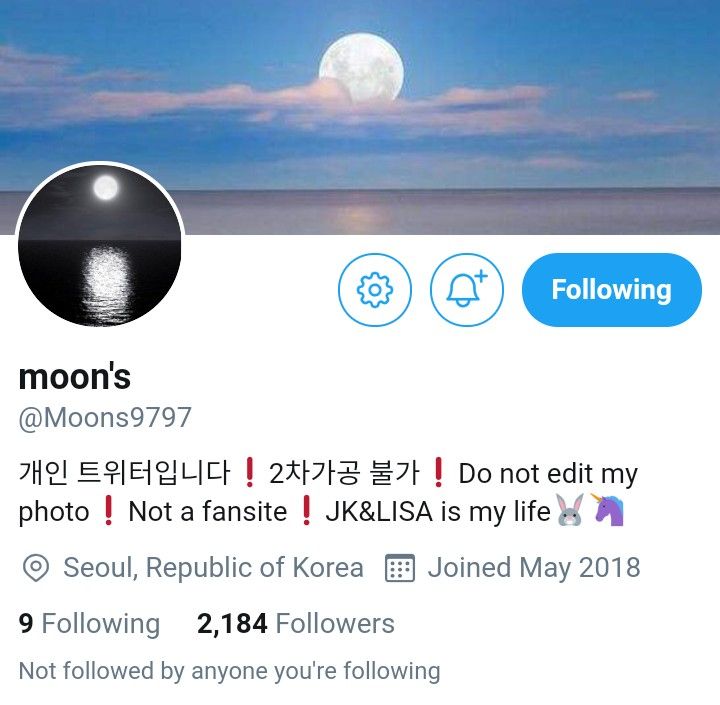The width and height of the screenshot is (720, 705).
Task: Click the @Moons9797 handle
Action: [x=105, y=417]
